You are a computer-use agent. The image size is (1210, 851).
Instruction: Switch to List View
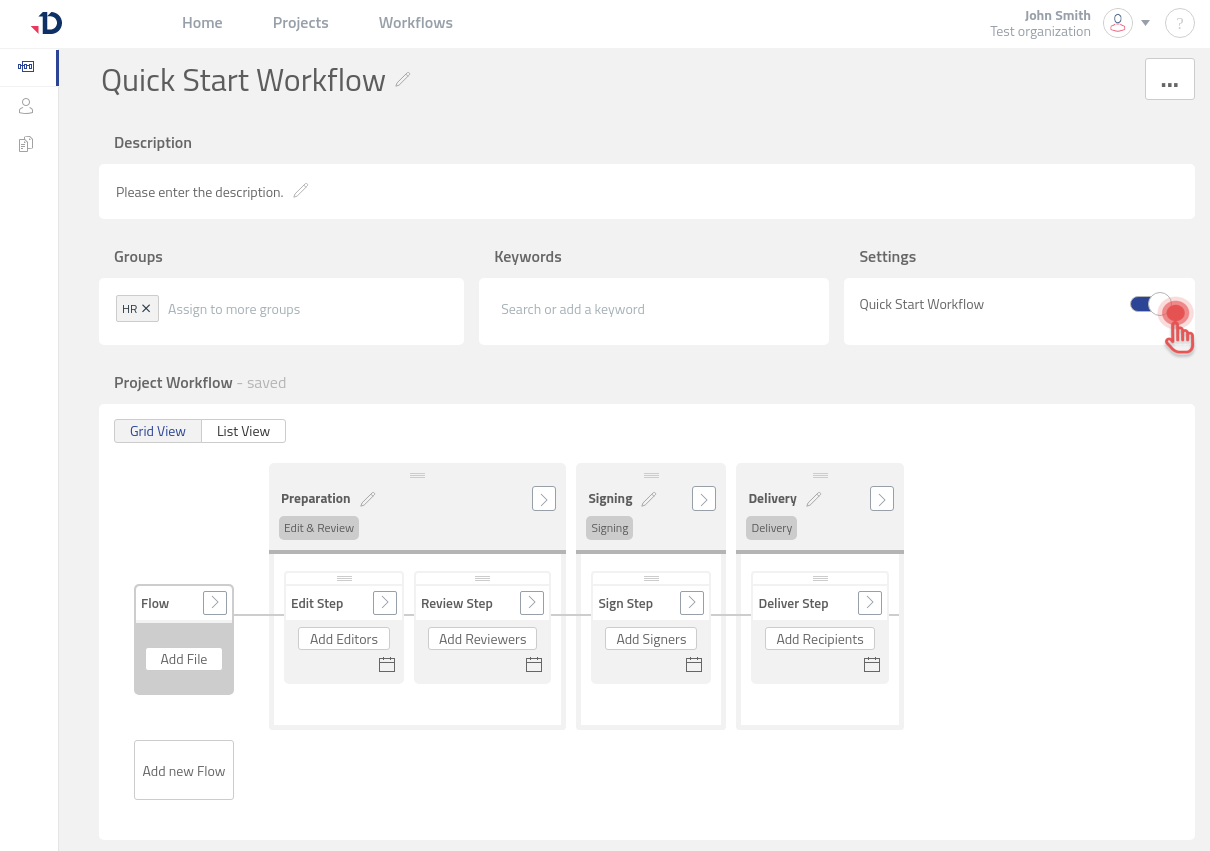(x=243, y=431)
